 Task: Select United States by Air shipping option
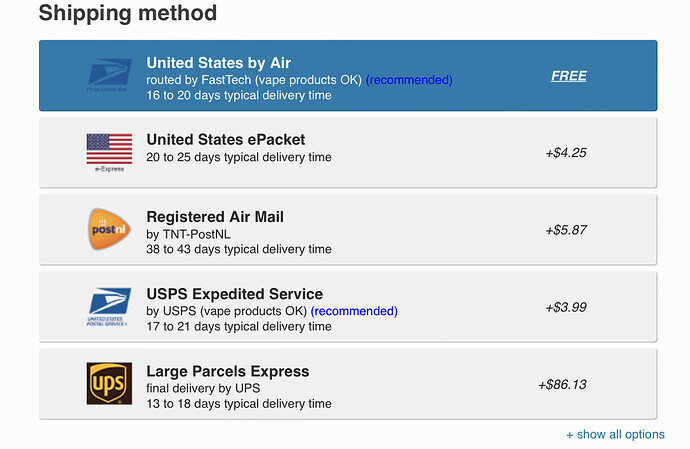pyautogui.click(x=348, y=76)
